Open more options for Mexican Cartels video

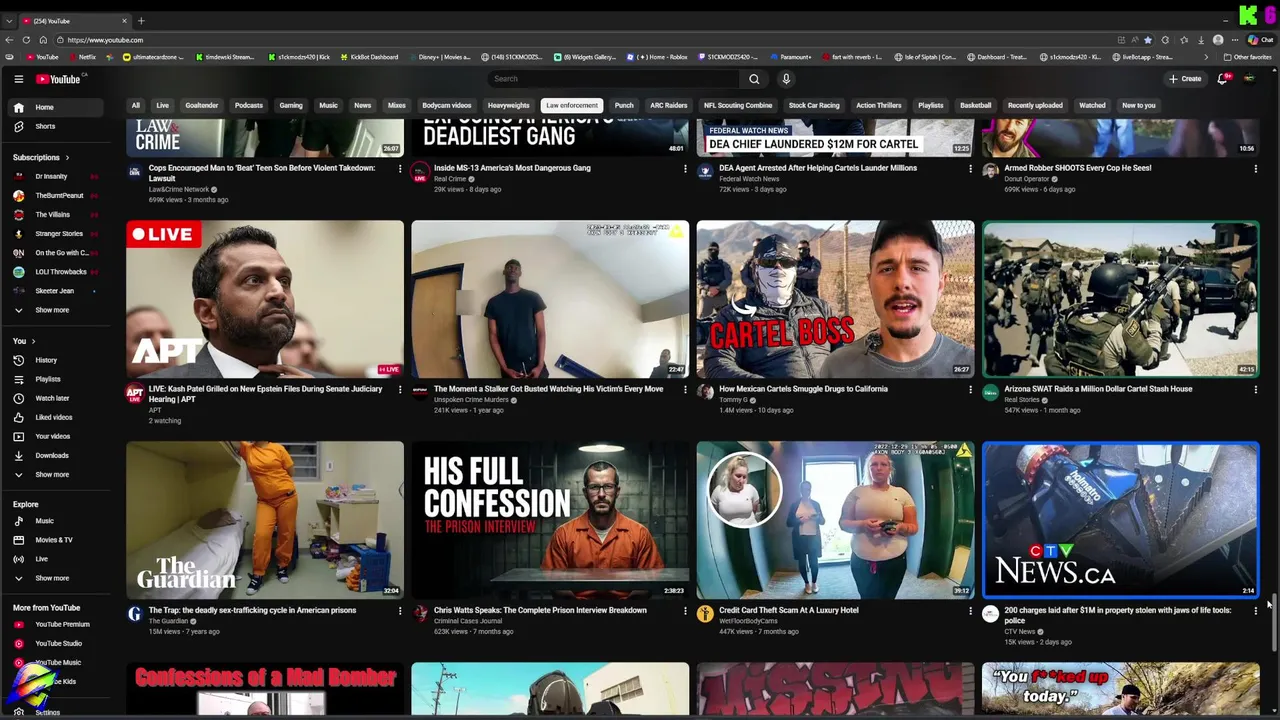pyautogui.click(x=970, y=390)
